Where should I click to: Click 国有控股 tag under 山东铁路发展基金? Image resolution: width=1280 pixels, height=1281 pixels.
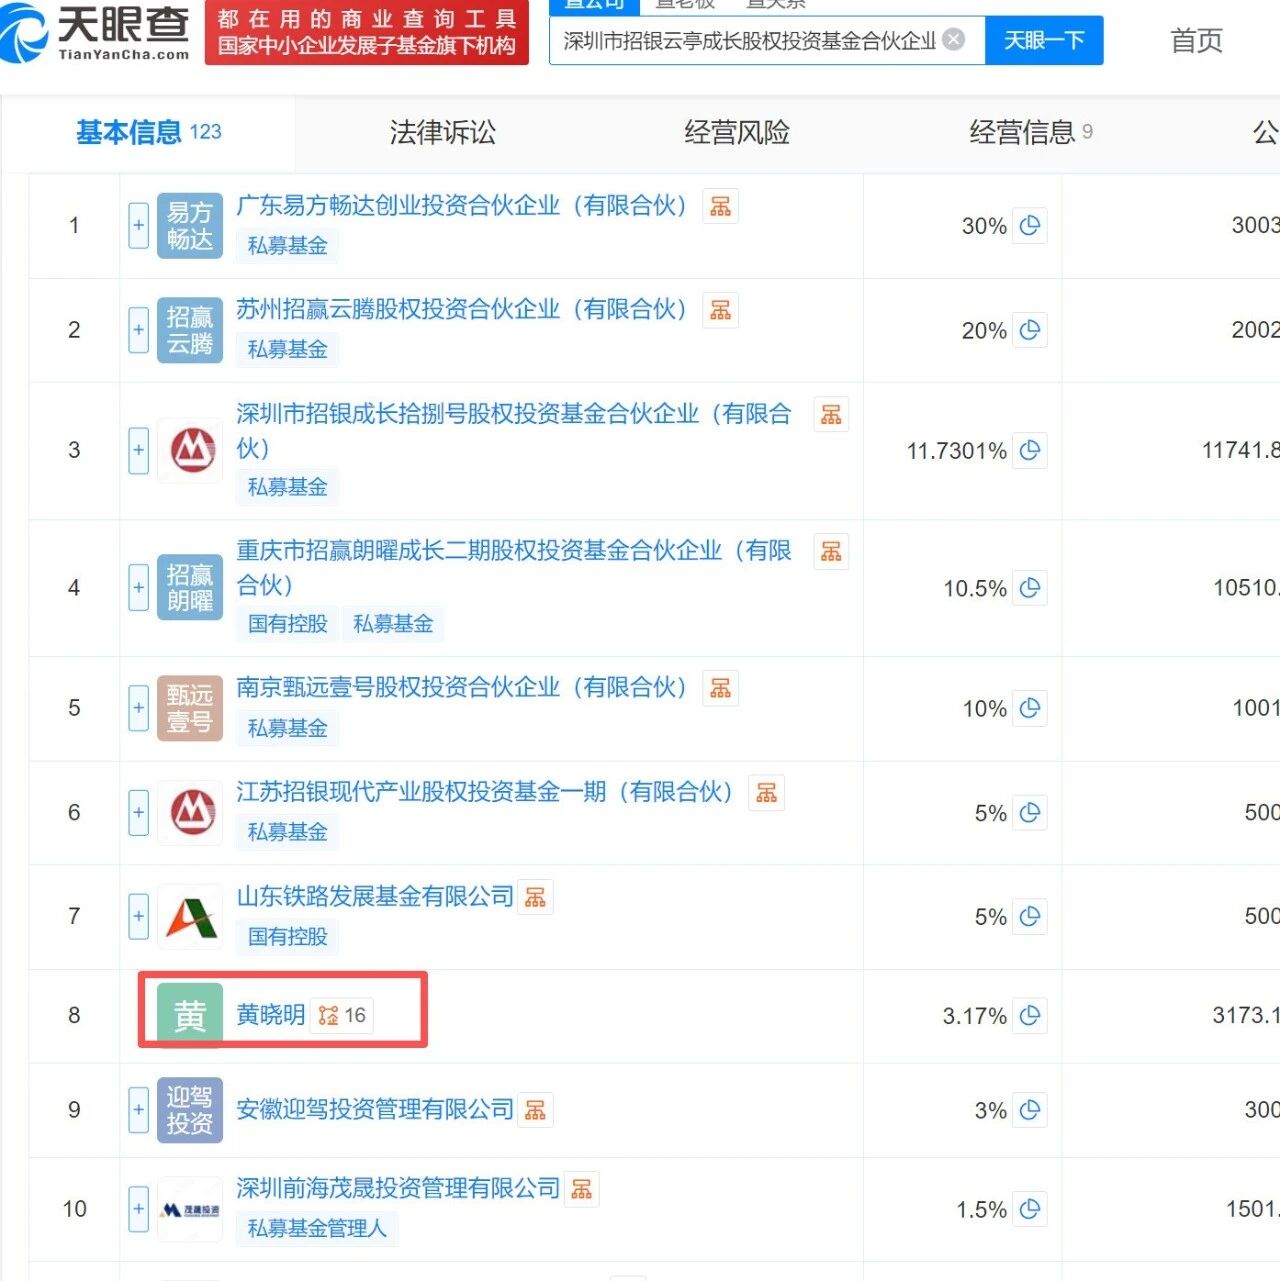point(288,937)
